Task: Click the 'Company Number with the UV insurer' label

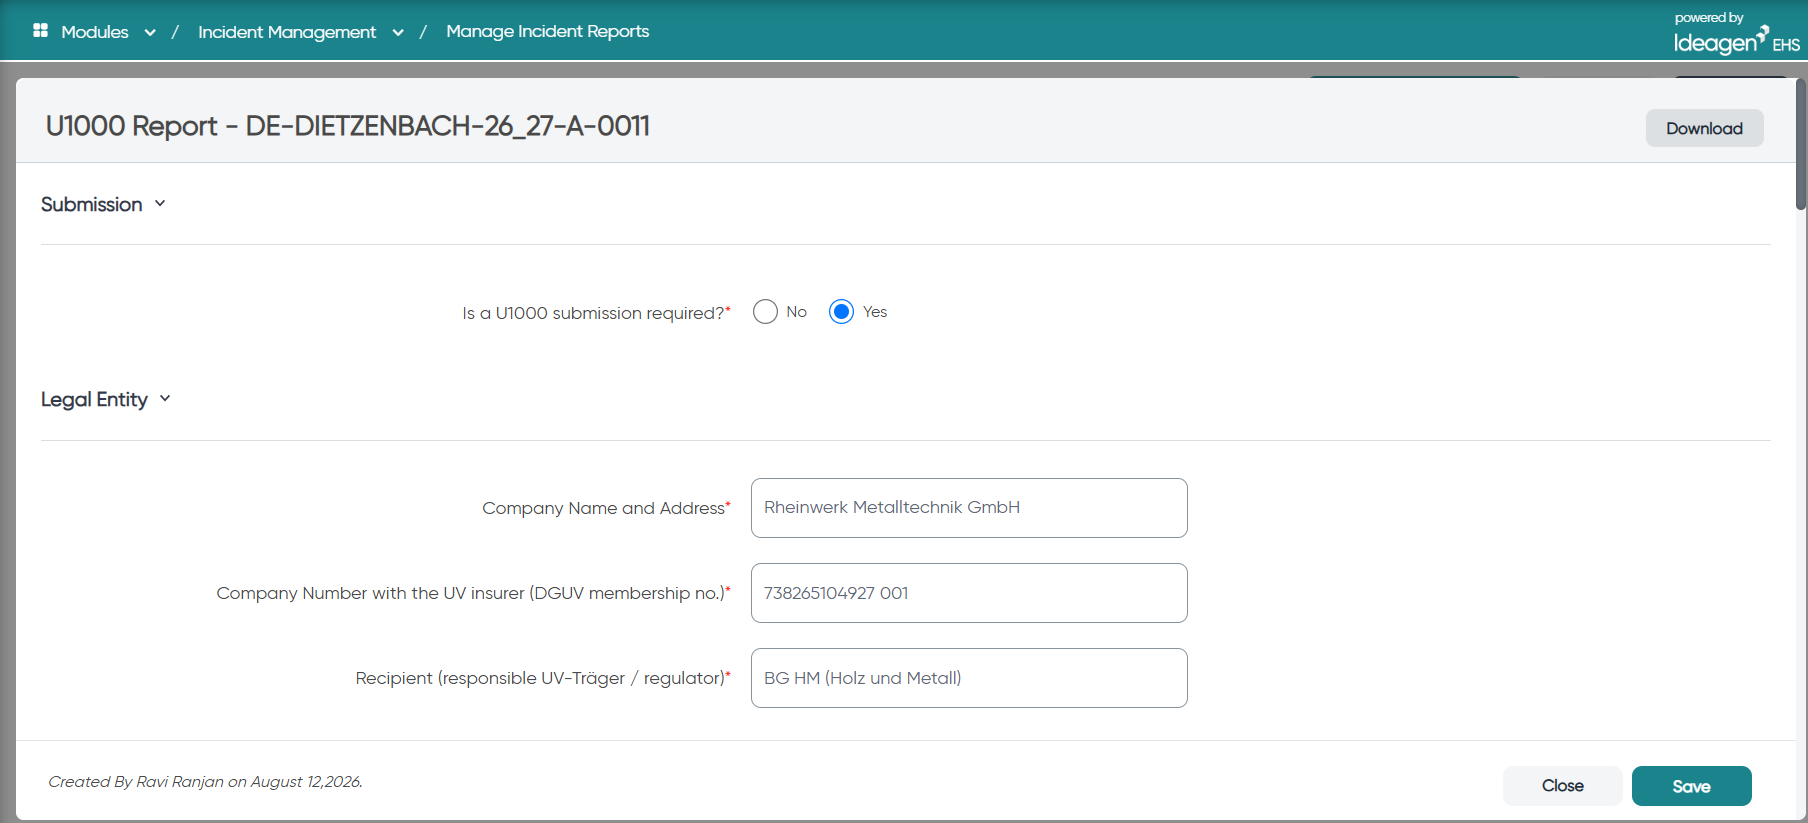Action: pyautogui.click(x=473, y=593)
